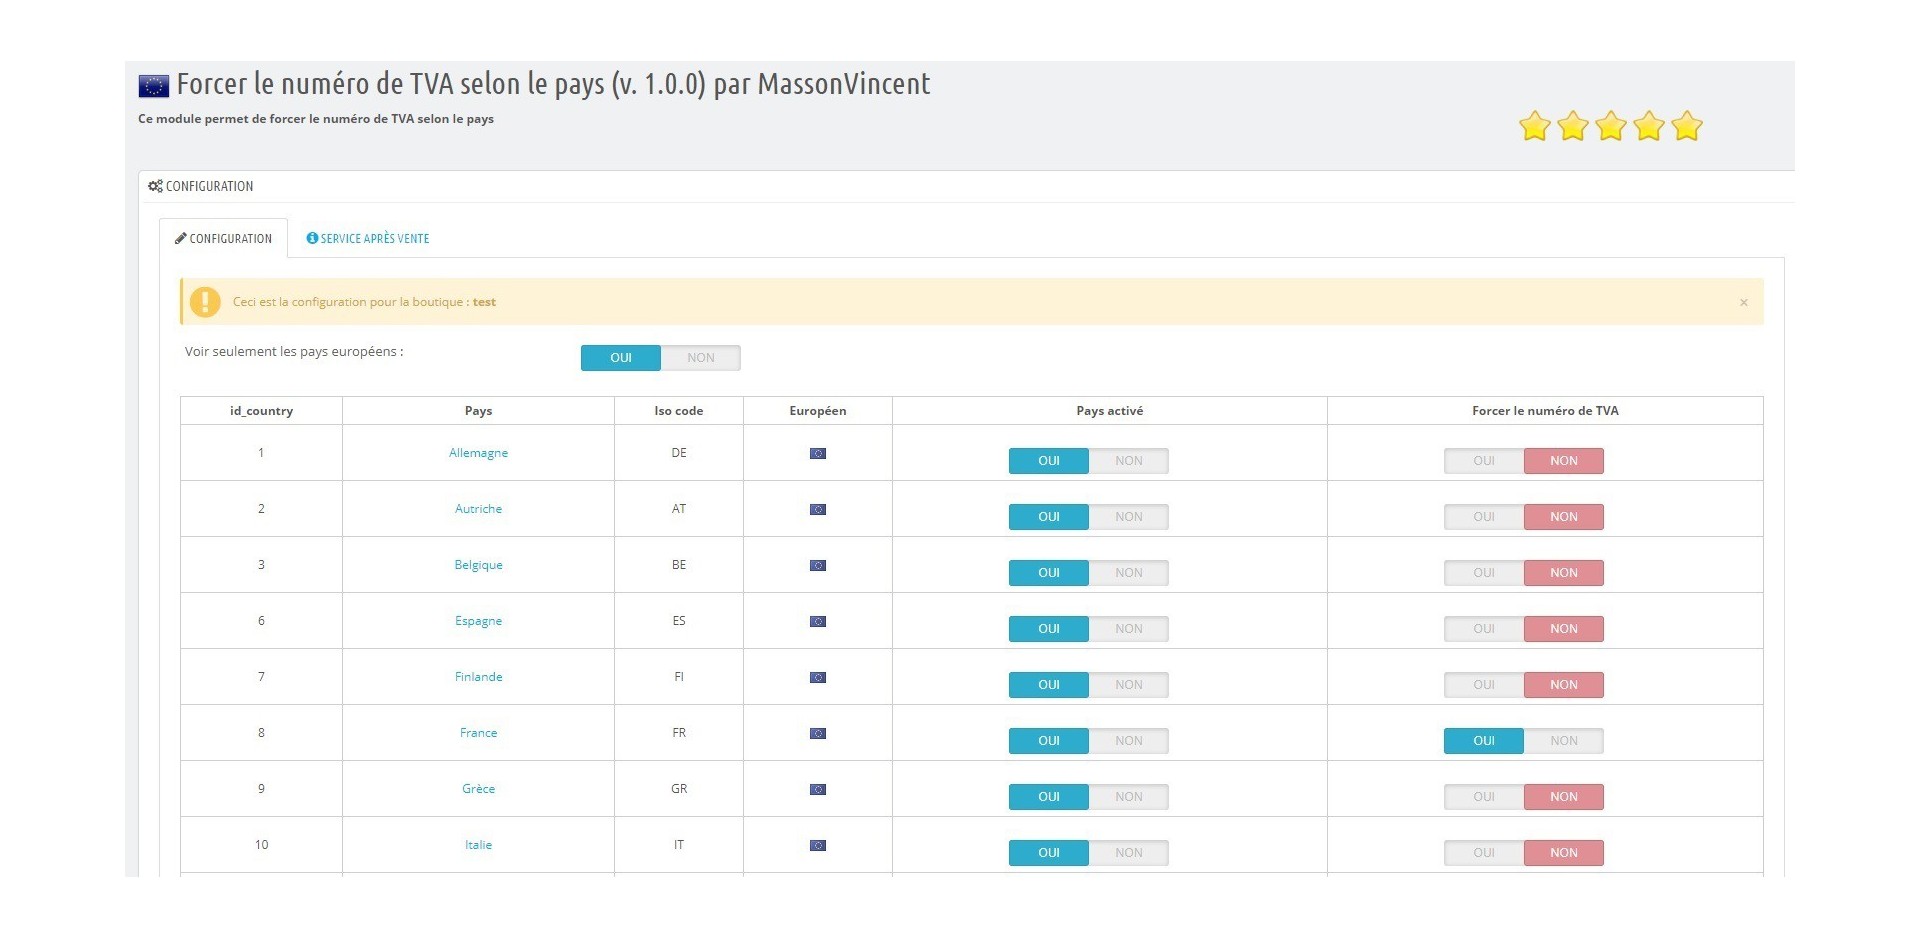Click the fifth yellow rating star
The height and width of the screenshot is (939, 1920).
click(1686, 127)
